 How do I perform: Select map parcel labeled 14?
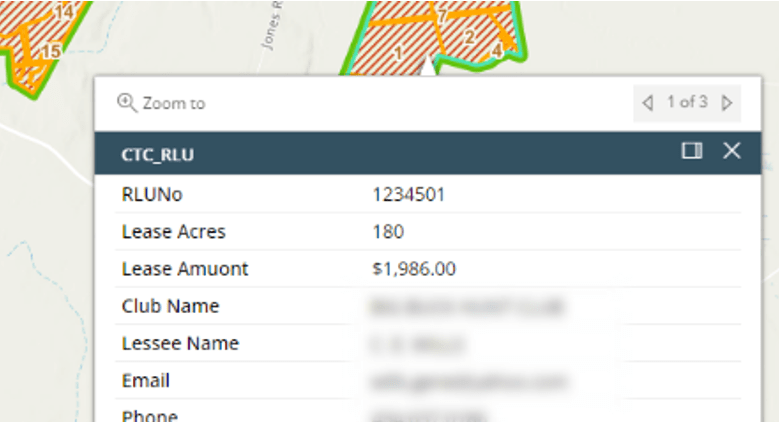pyautogui.click(x=65, y=12)
